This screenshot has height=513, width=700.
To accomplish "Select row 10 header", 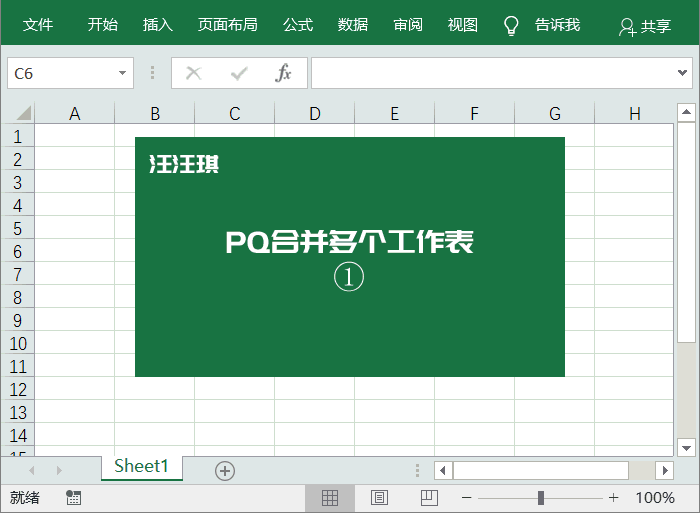I will point(18,343).
